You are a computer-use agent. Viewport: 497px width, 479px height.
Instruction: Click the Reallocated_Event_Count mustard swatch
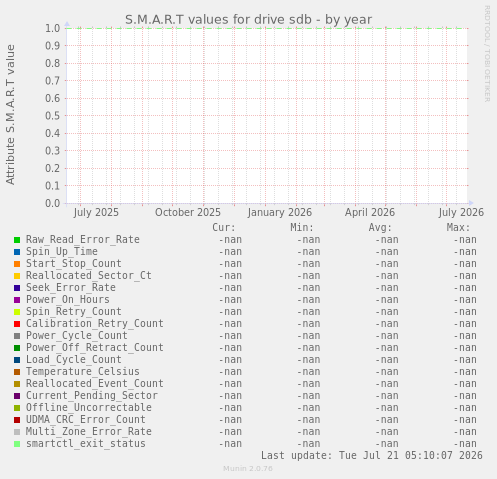(x=17, y=384)
